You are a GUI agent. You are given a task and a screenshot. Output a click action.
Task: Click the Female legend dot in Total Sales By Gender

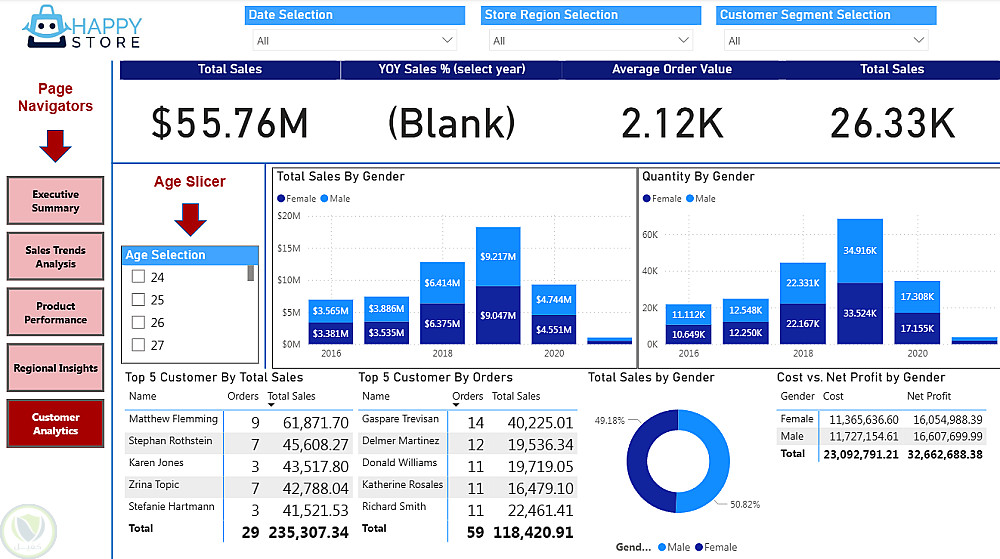click(281, 198)
